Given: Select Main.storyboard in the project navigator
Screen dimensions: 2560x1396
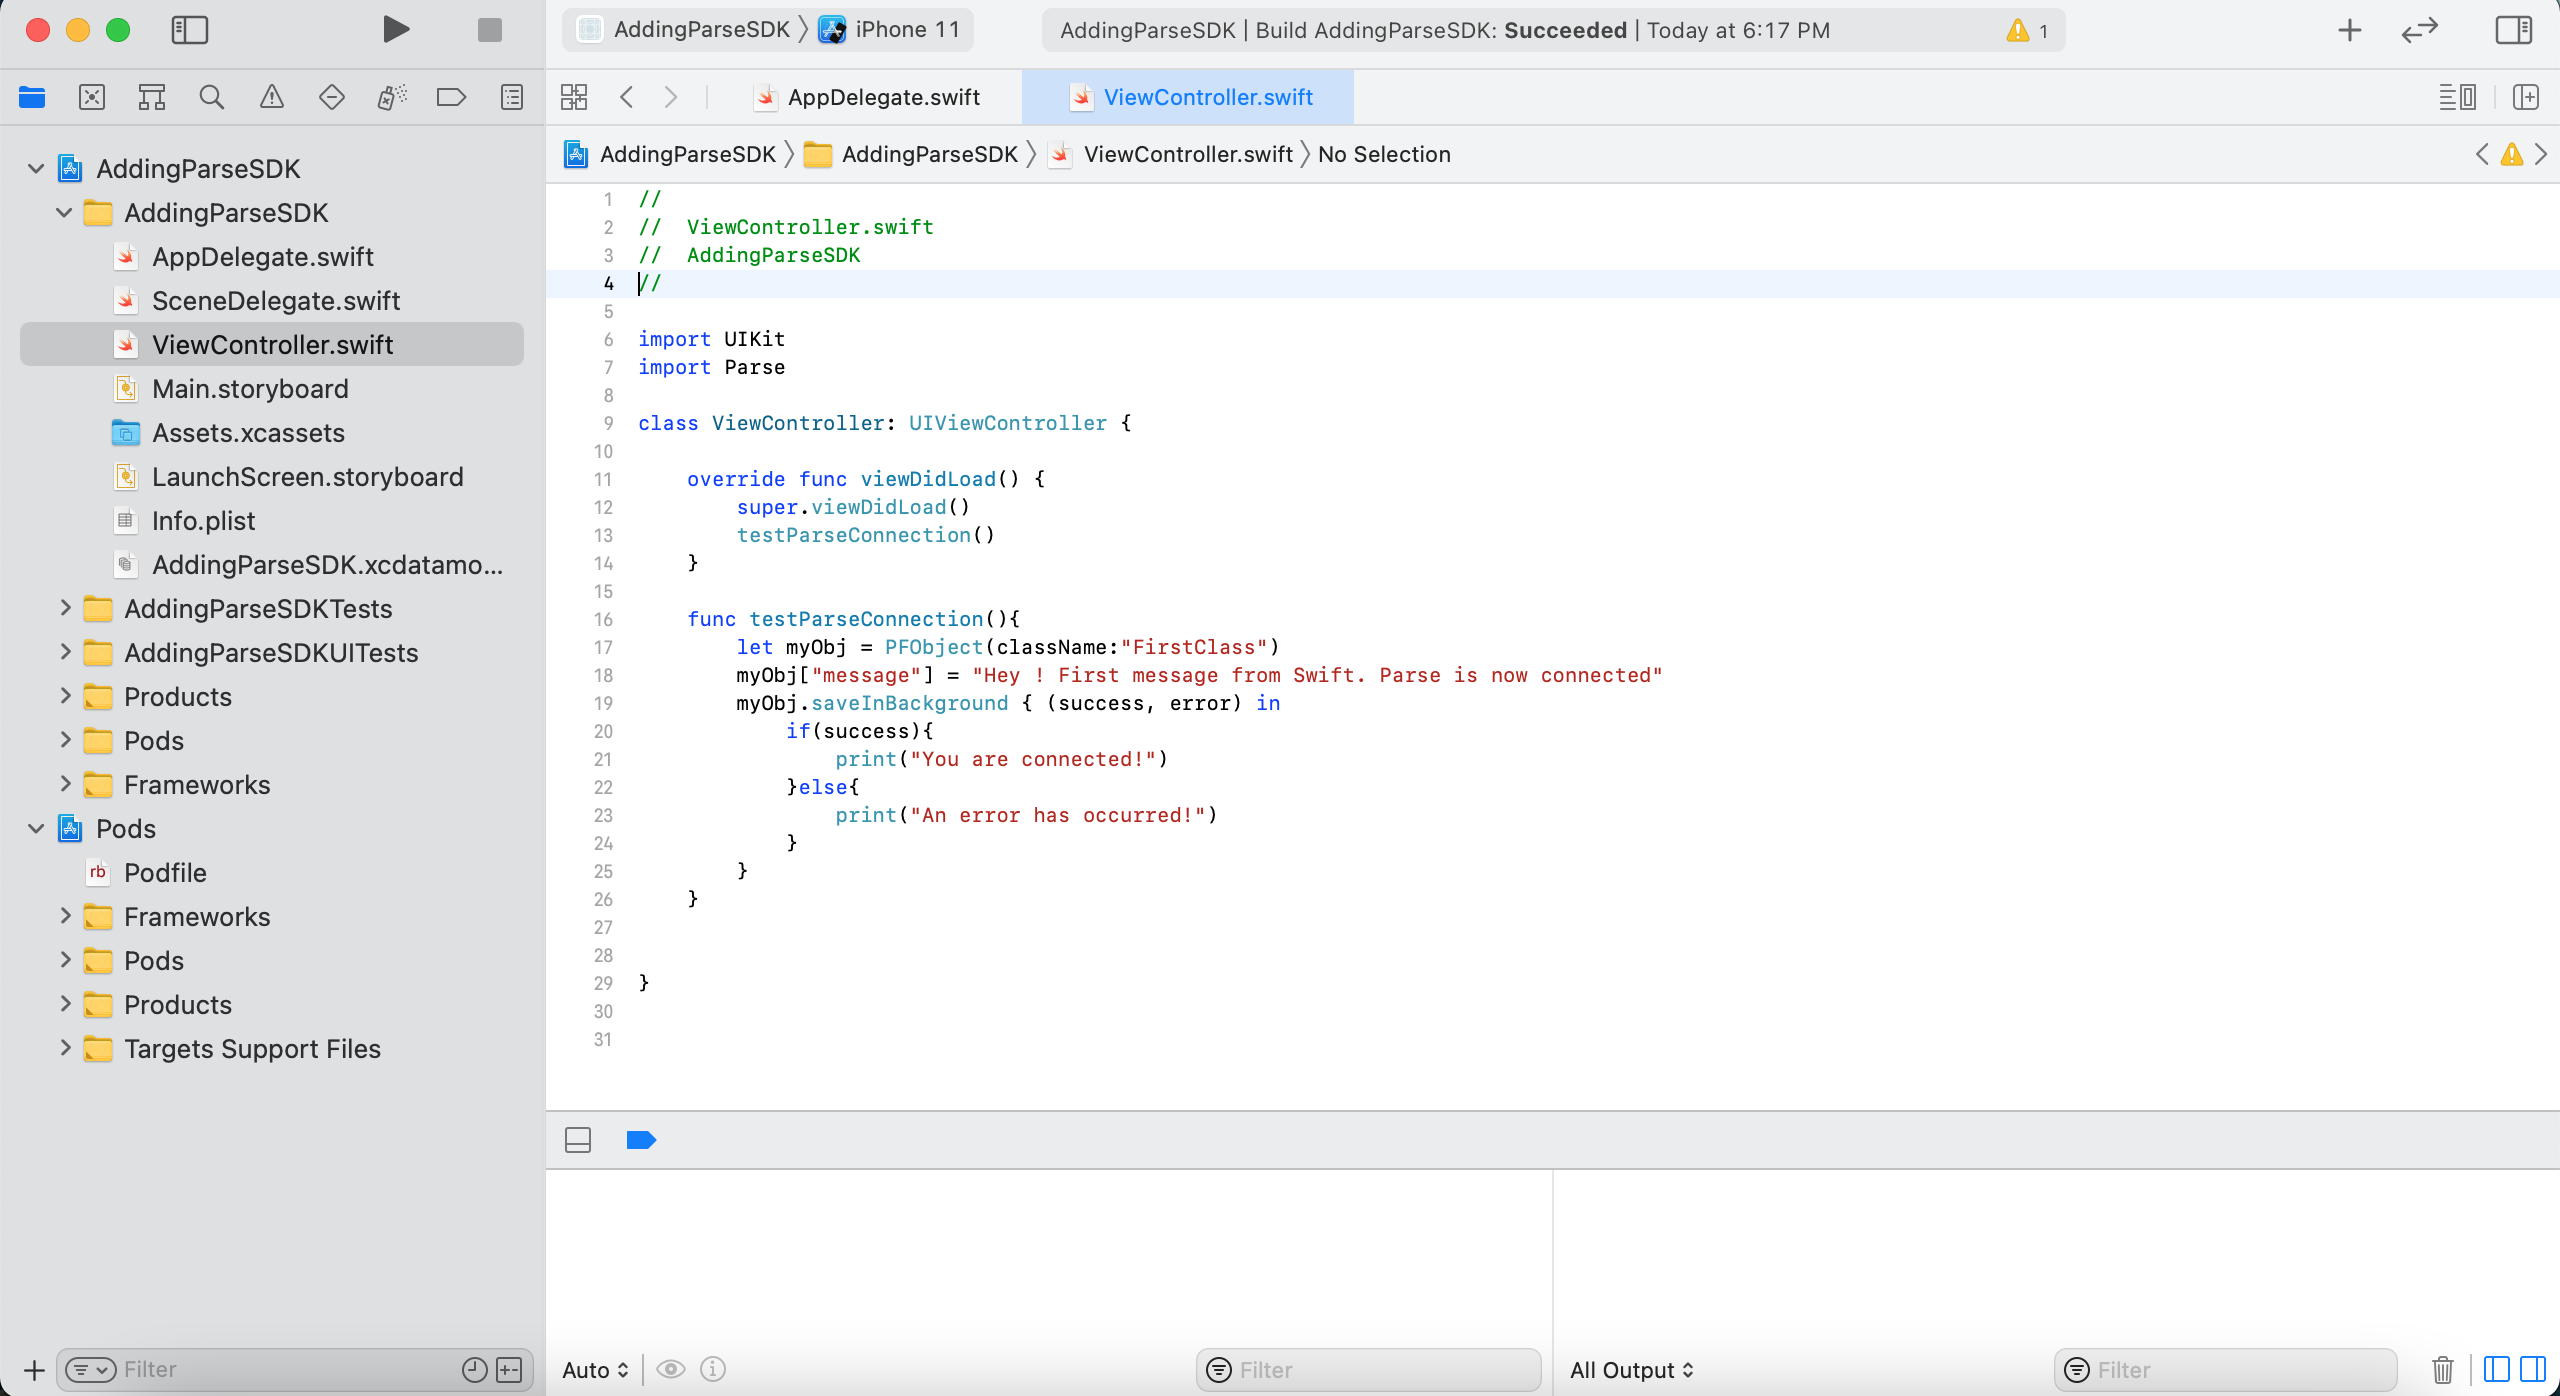Looking at the screenshot, I should (x=250, y=389).
